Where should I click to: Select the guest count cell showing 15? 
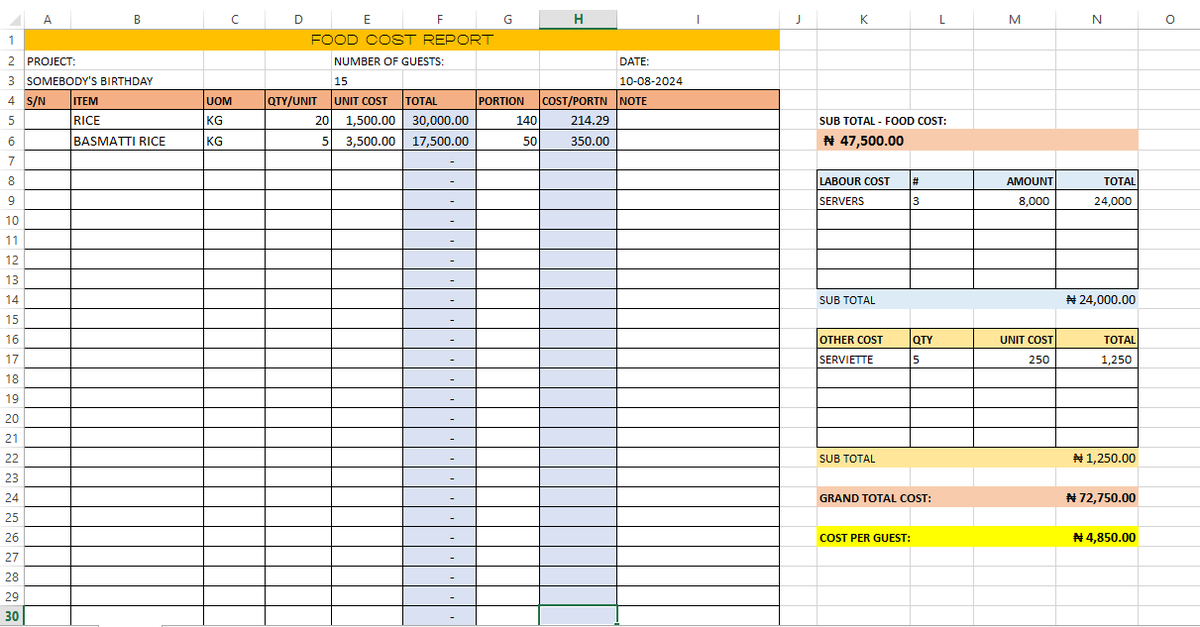pyautogui.click(x=367, y=81)
